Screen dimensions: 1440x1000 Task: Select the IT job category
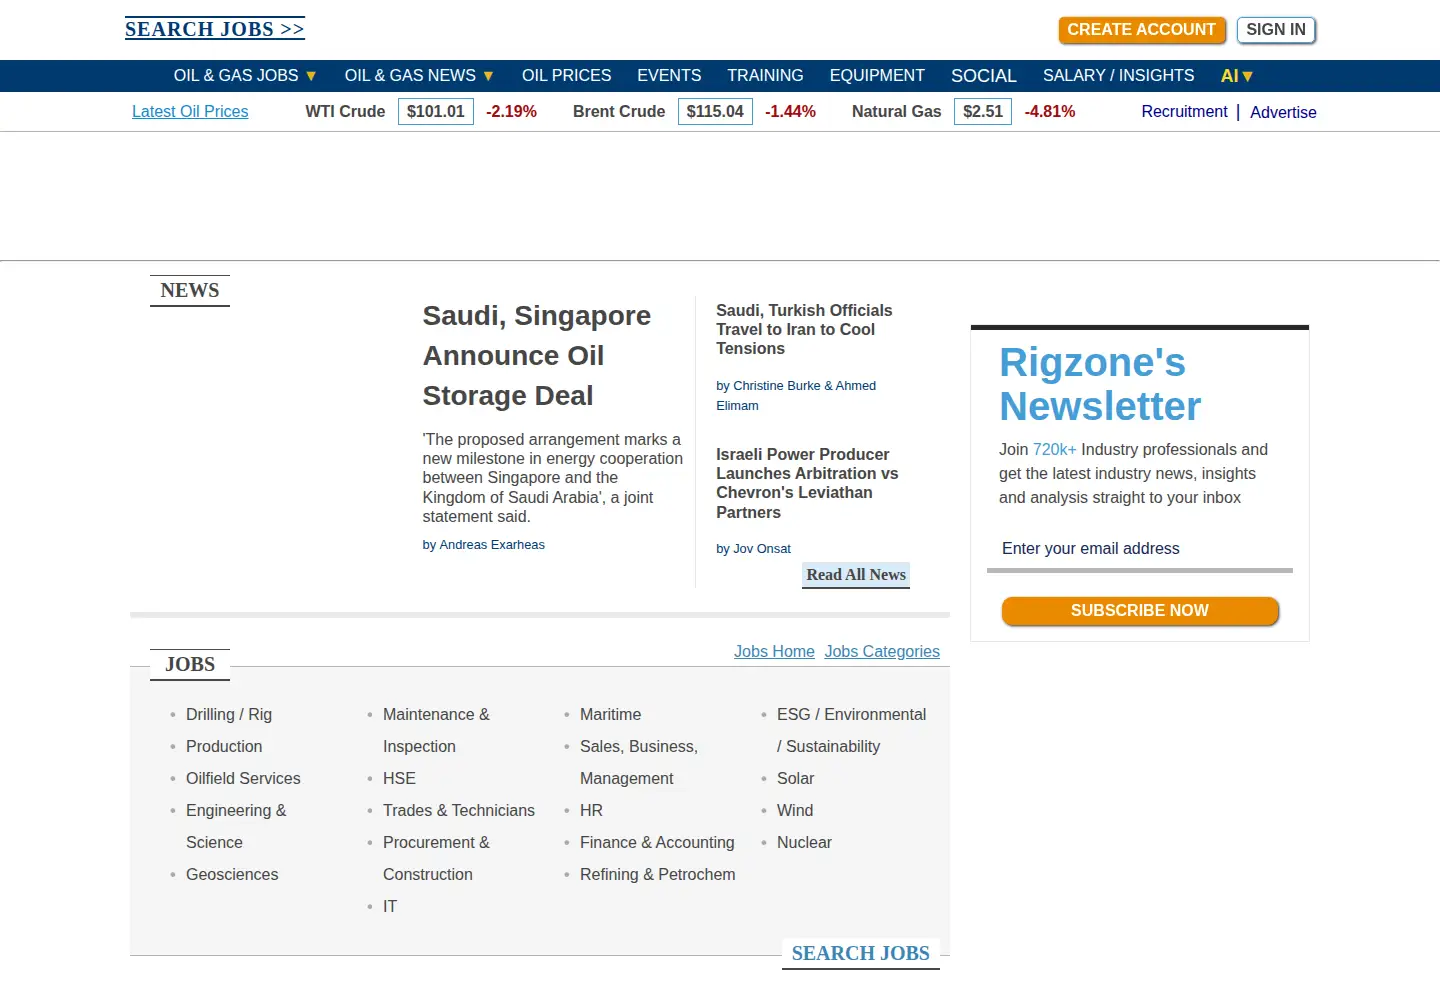(390, 907)
